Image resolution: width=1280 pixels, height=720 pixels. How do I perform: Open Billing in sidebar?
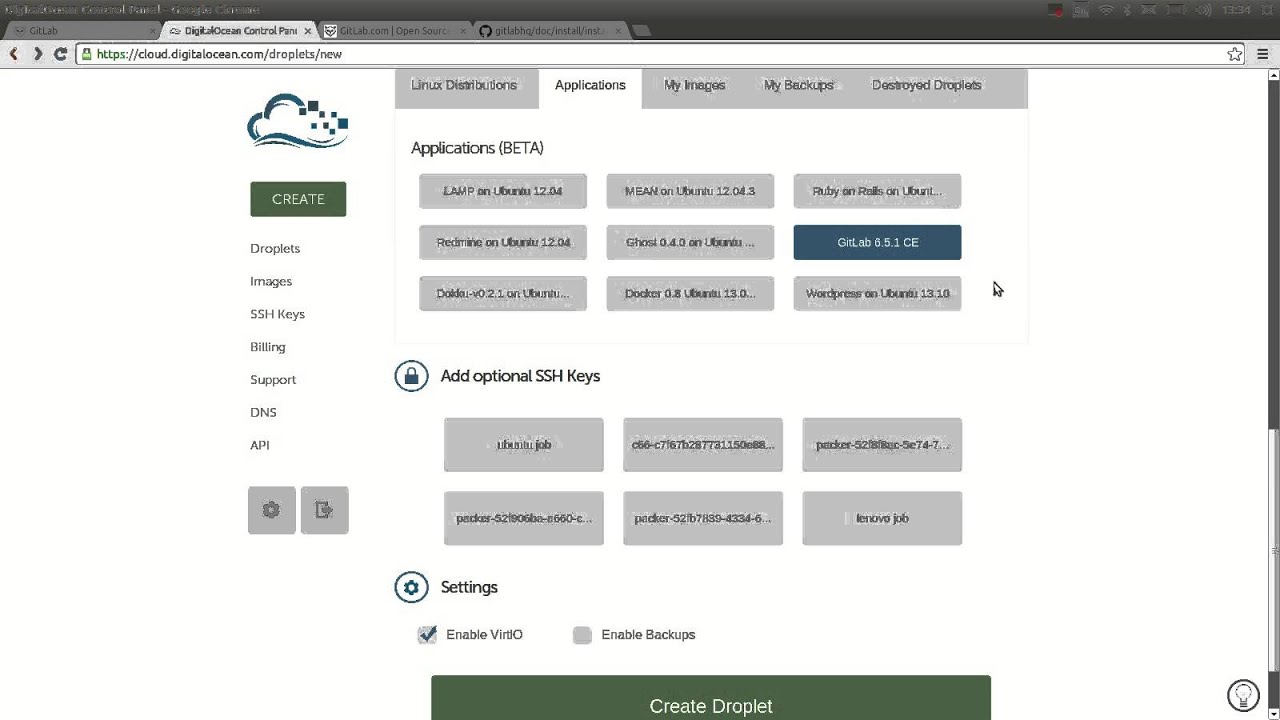(268, 347)
